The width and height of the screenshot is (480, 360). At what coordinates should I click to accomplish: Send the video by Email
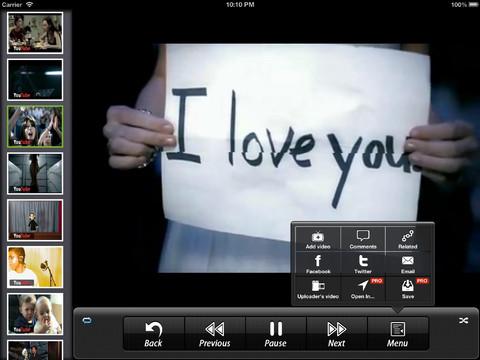click(x=408, y=264)
